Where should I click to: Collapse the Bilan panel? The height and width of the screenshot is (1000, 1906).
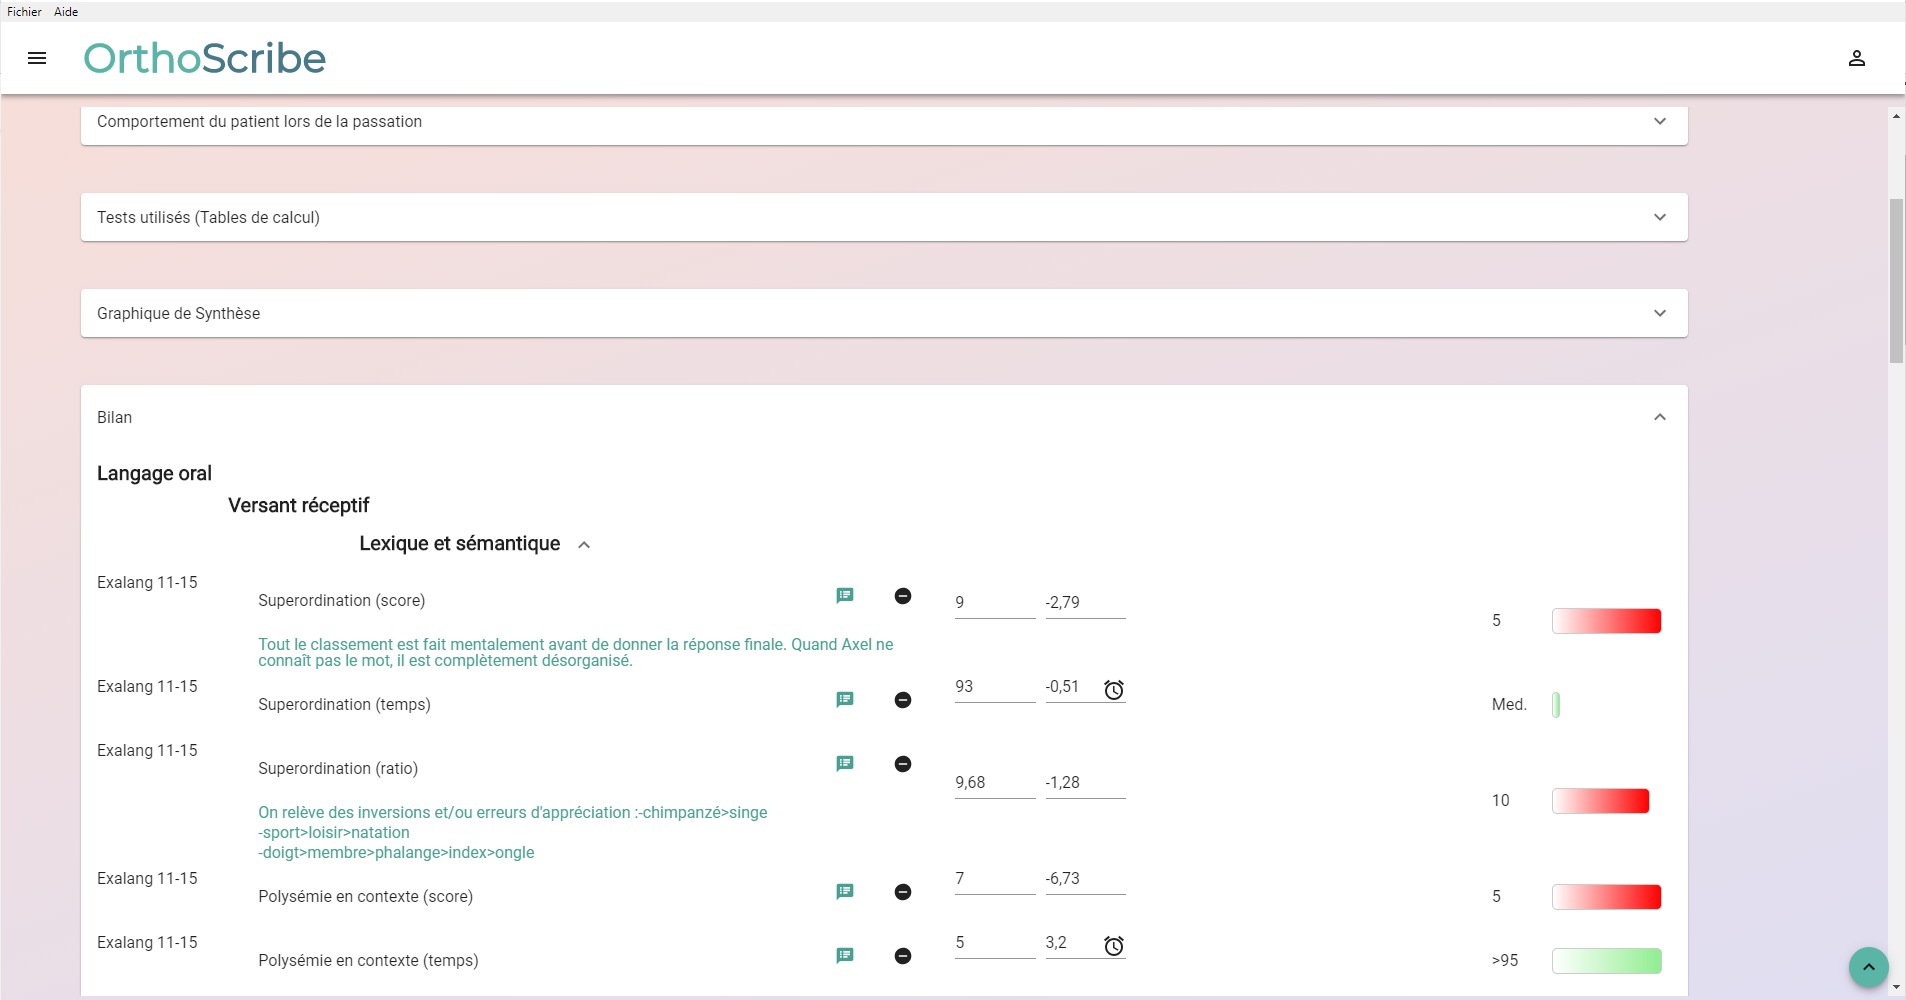(x=1659, y=418)
